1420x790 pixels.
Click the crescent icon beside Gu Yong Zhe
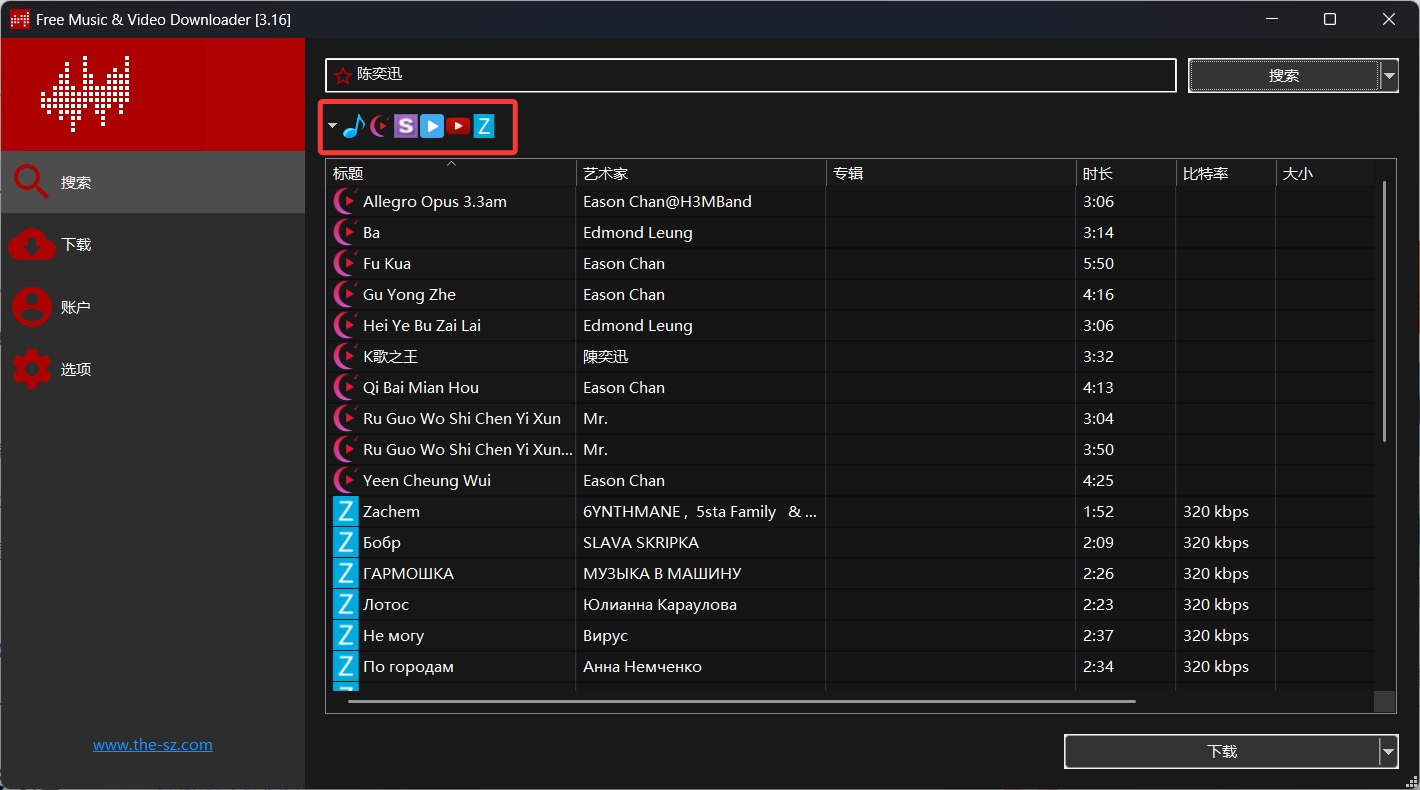(345, 295)
